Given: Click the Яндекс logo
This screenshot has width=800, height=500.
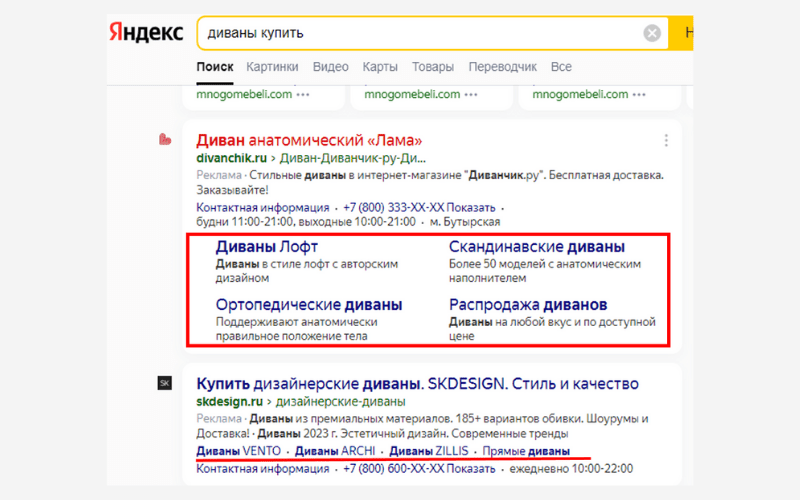Looking at the screenshot, I should coord(146,32).
